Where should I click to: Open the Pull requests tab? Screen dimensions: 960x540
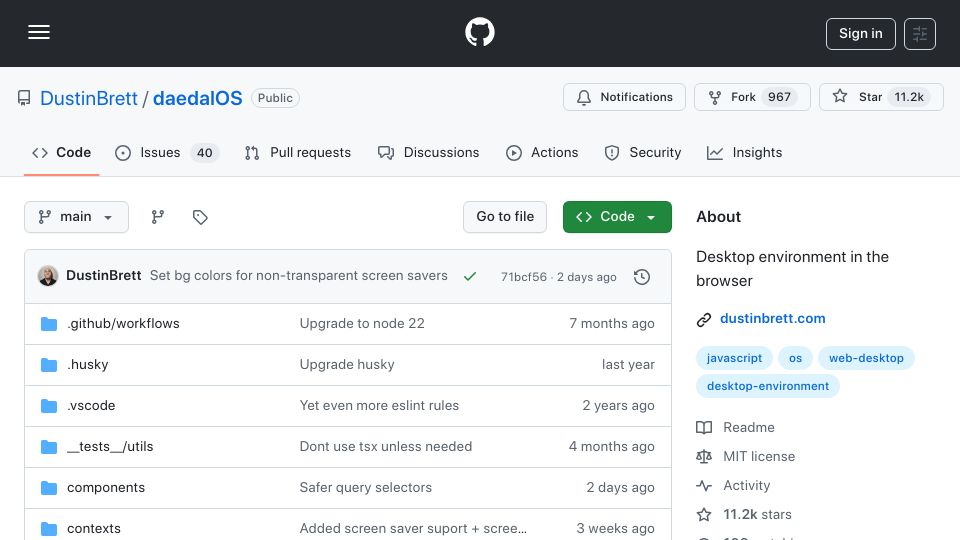pyautogui.click(x=298, y=152)
